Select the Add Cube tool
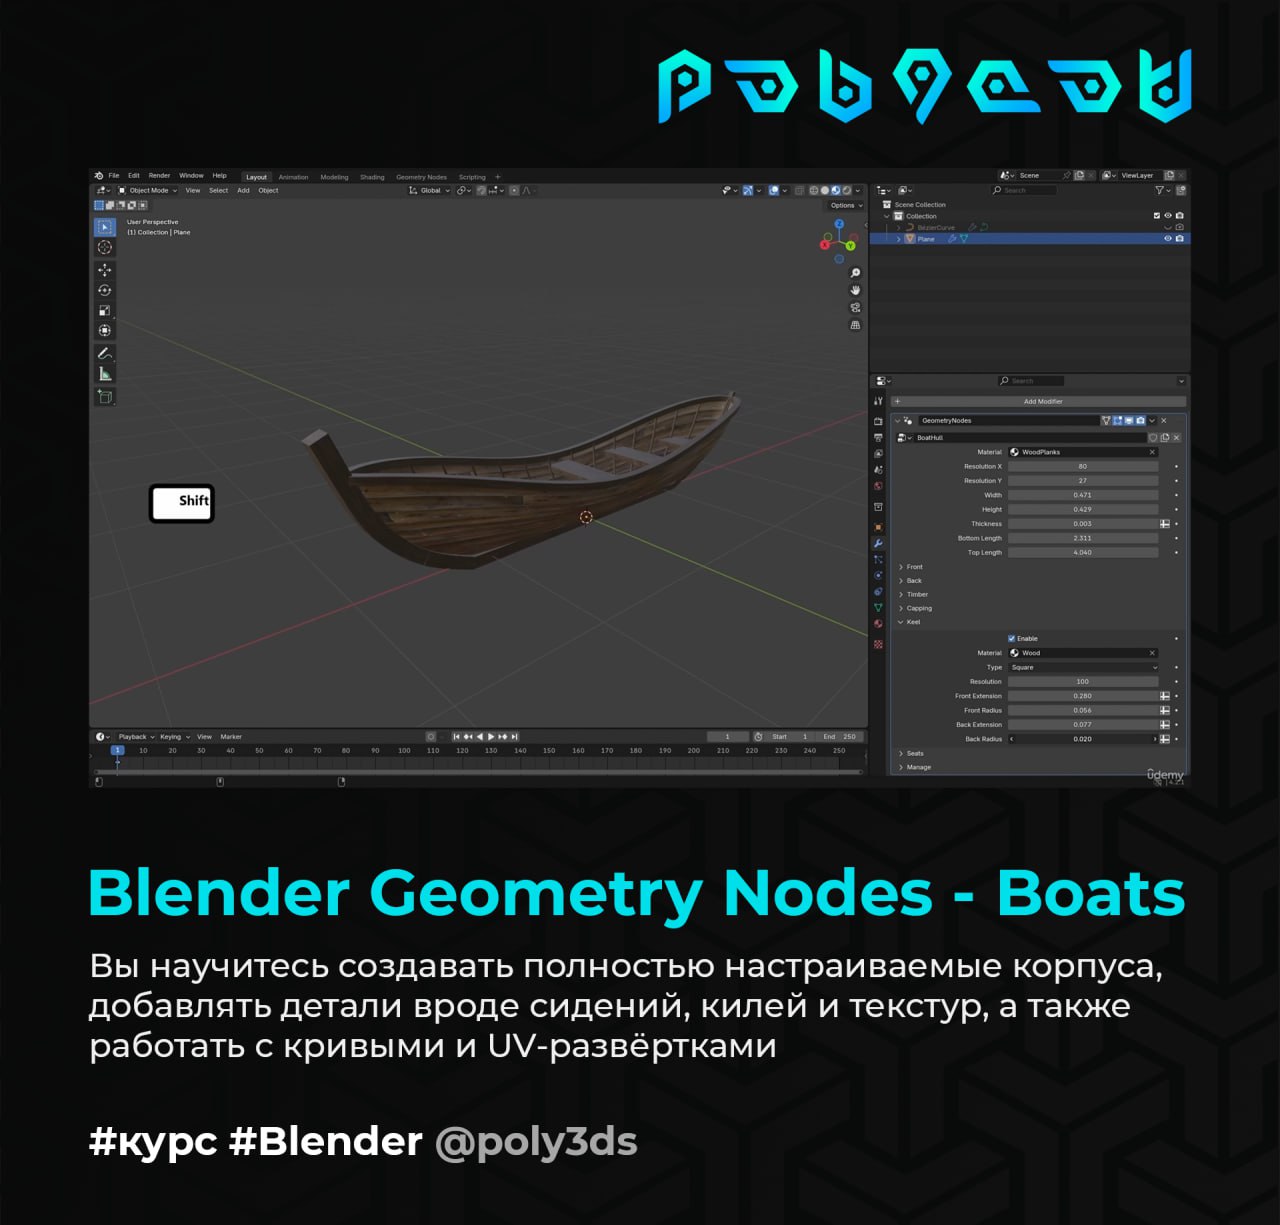Screen dimensions: 1280x1225 tap(105, 397)
